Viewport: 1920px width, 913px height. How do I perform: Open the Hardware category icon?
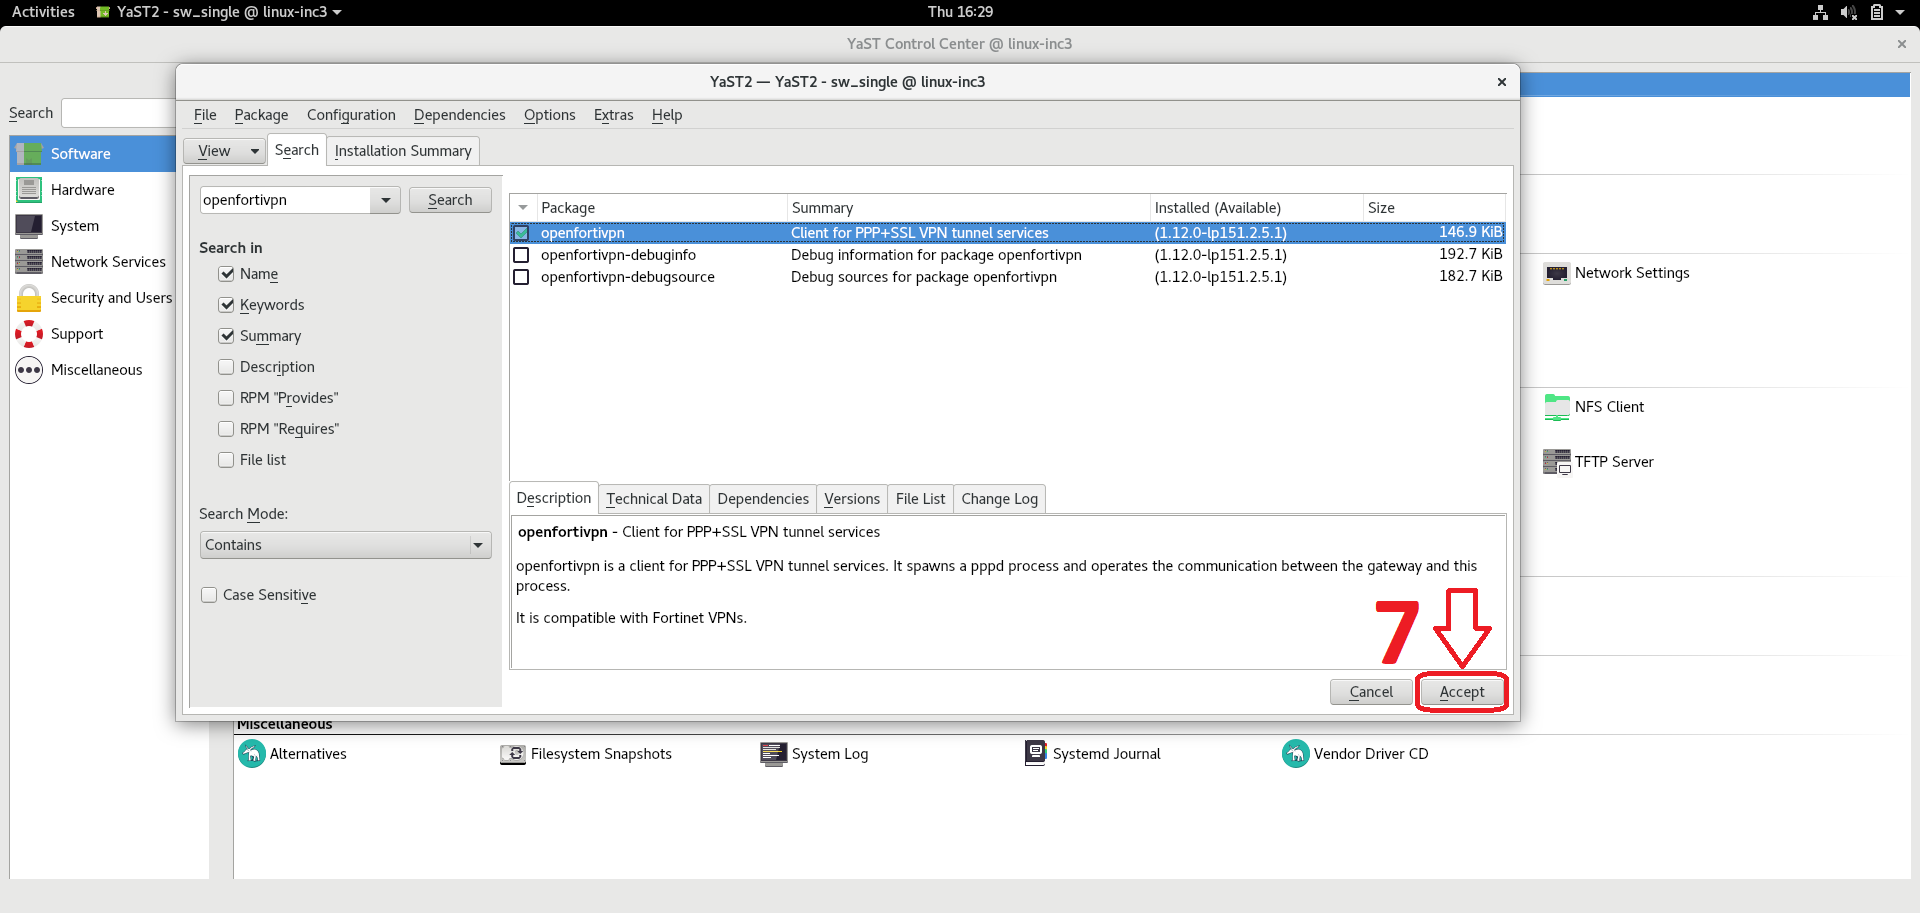pyautogui.click(x=29, y=190)
